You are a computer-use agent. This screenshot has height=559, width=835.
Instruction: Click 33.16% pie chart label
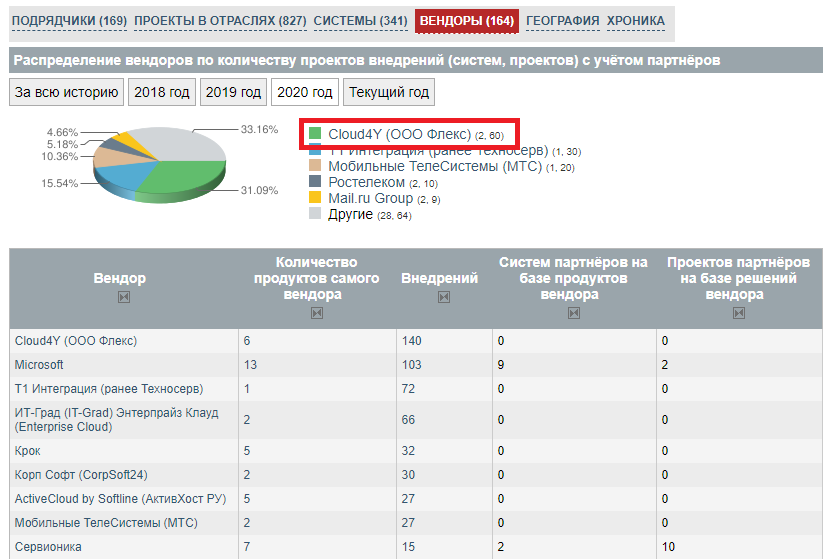(259, 129)
